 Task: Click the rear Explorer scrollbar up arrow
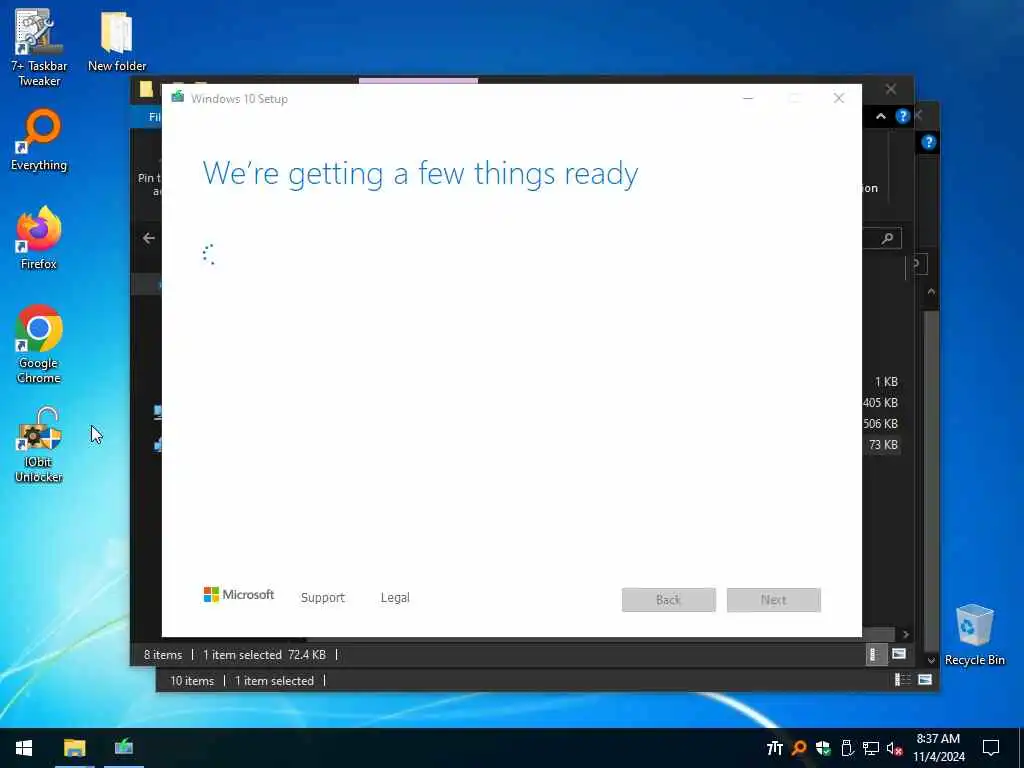932,291
